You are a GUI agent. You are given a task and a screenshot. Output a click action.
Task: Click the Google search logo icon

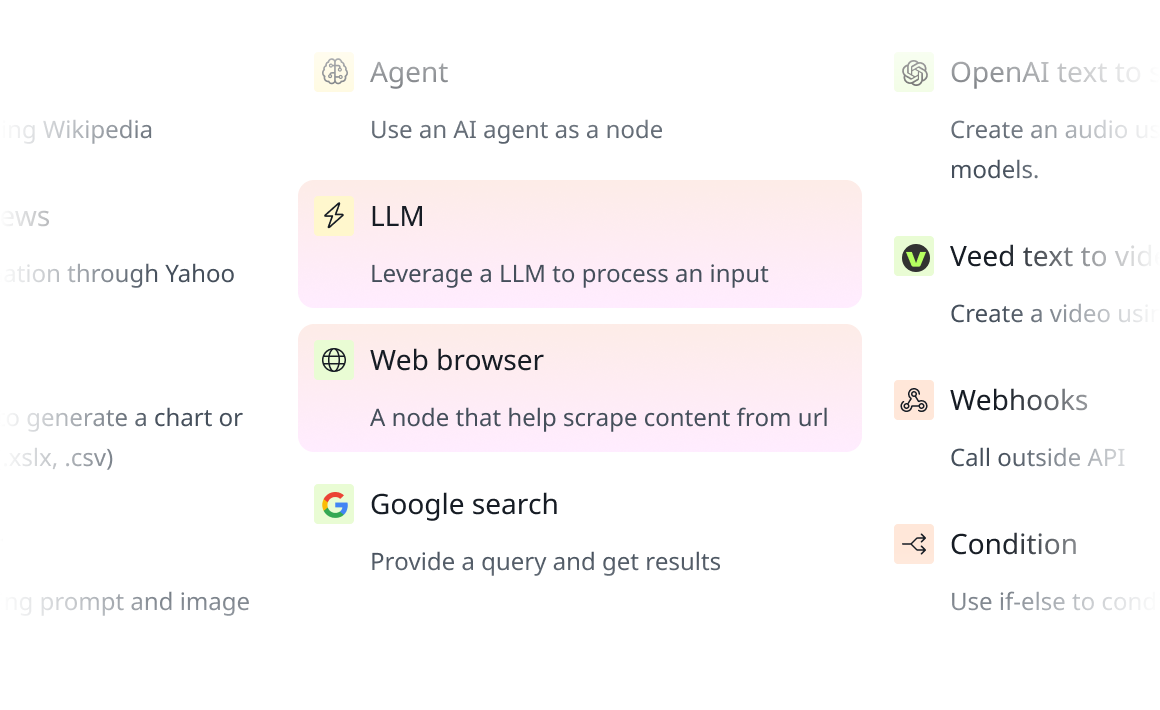click(334, 504)
